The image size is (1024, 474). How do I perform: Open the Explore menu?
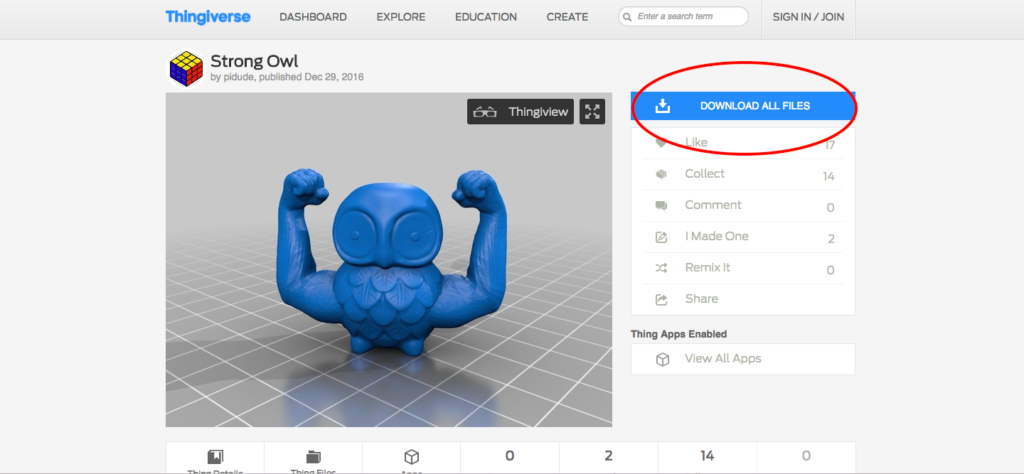click(401, 18)
